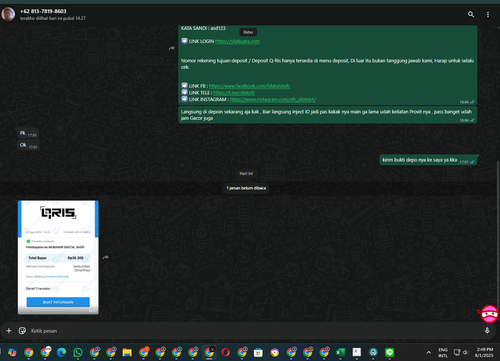500x361 pixels.
Task: Select the 'kirim bukti depo nya' message
Action: pyautogui.click(x=429, y=160)
